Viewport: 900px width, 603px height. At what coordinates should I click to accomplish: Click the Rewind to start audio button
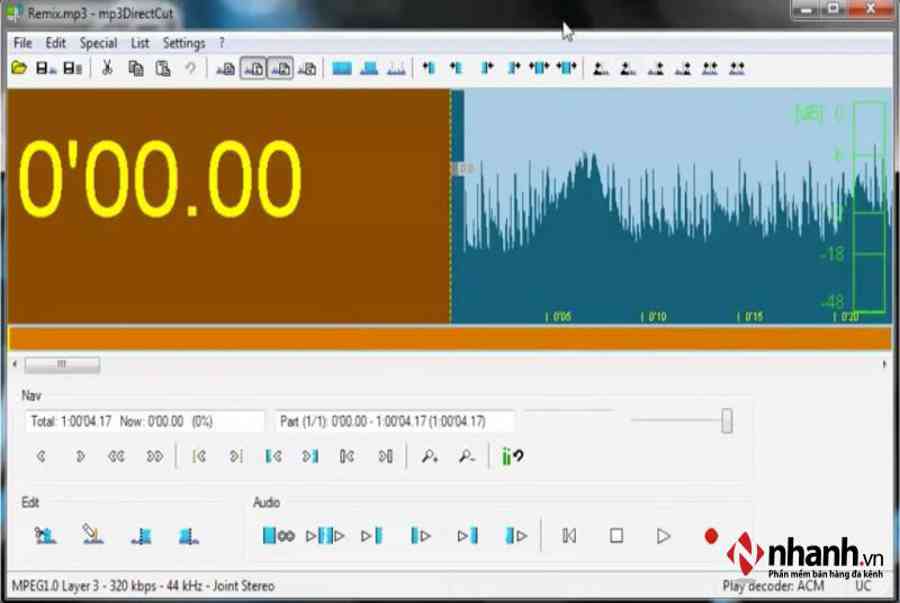pos(569,536)
